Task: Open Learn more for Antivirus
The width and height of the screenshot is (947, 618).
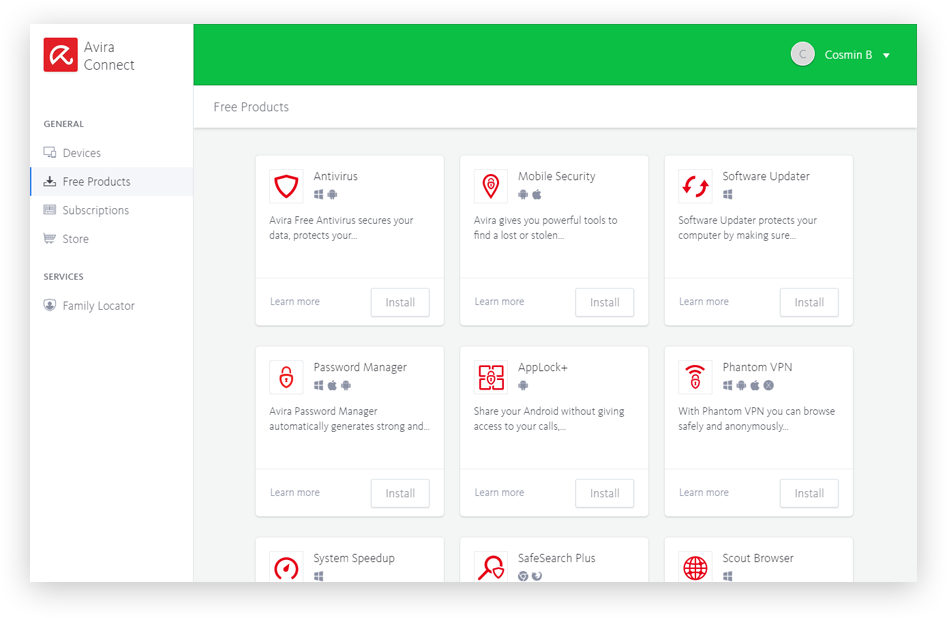Action: (295, 301)
